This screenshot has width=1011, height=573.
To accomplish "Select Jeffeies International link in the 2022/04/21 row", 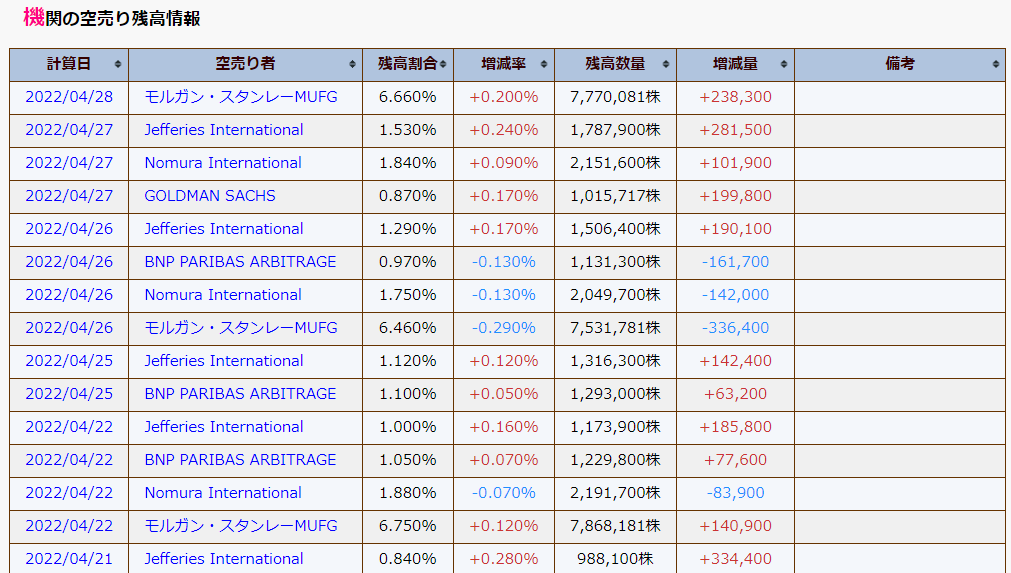I will [x=224, y=559].
